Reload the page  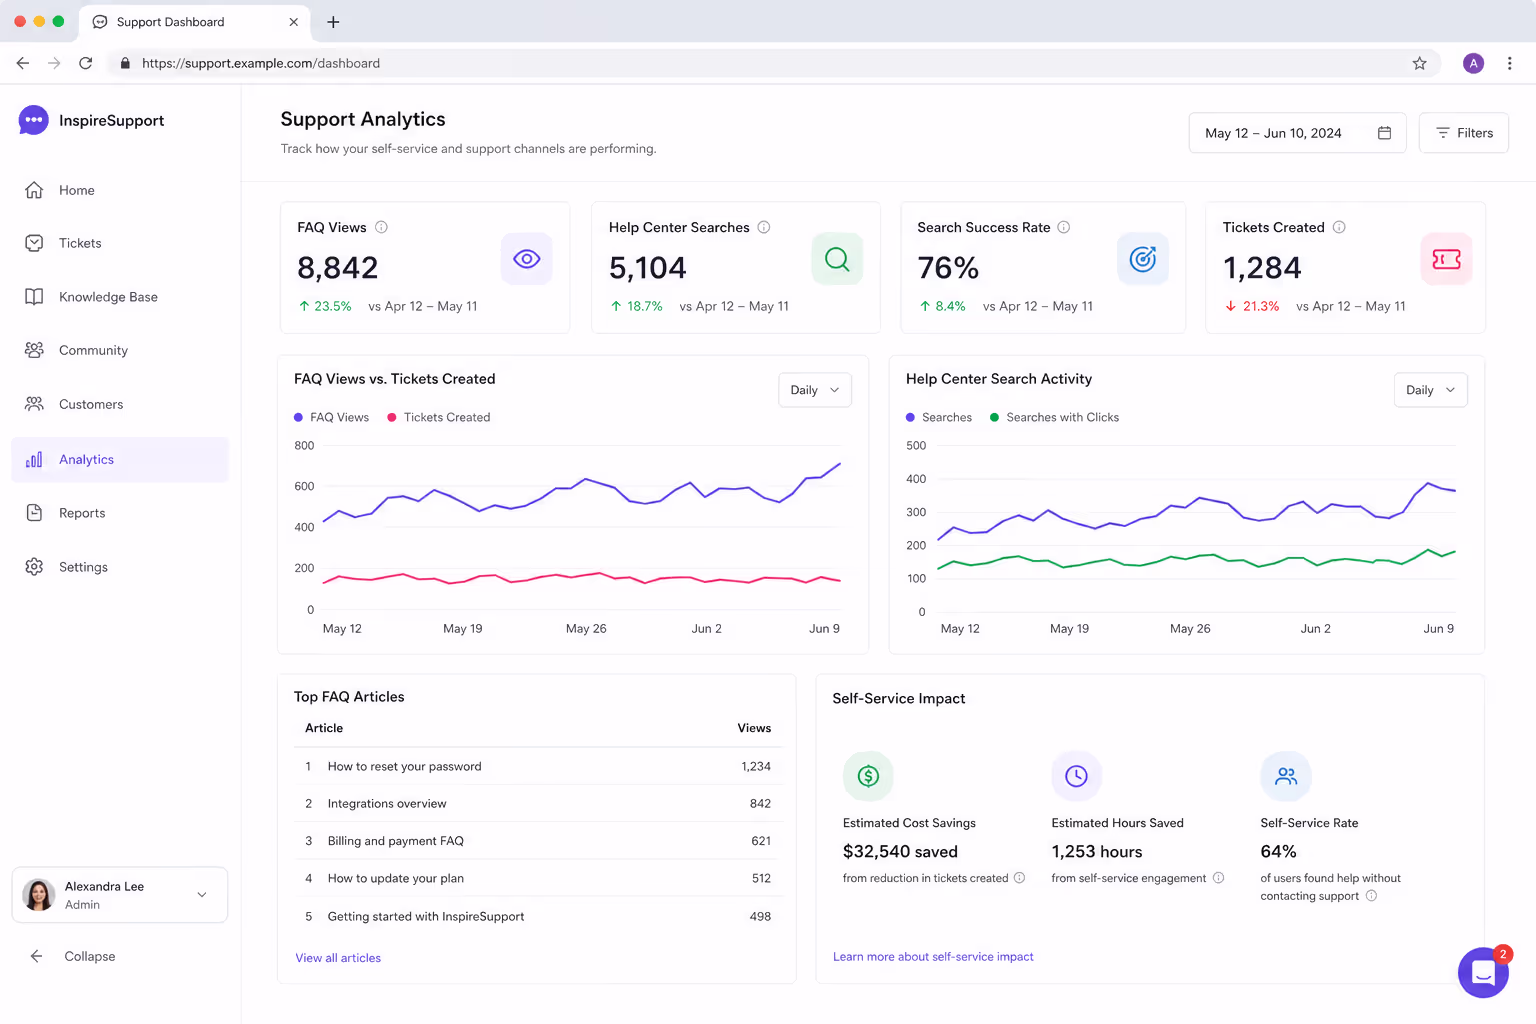[86, 63]
